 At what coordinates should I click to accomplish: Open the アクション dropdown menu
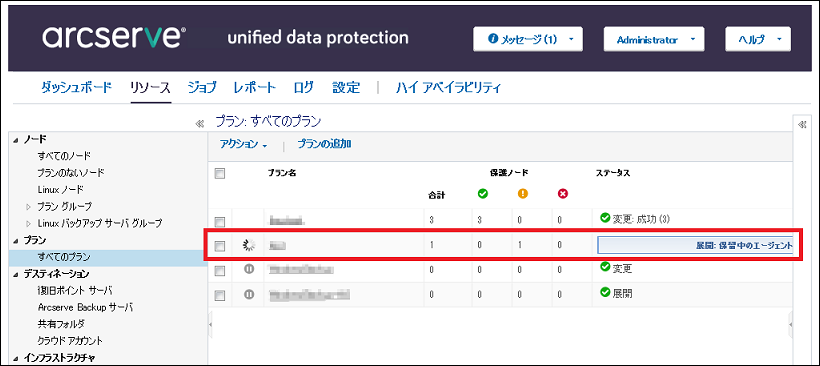[244, 145]
